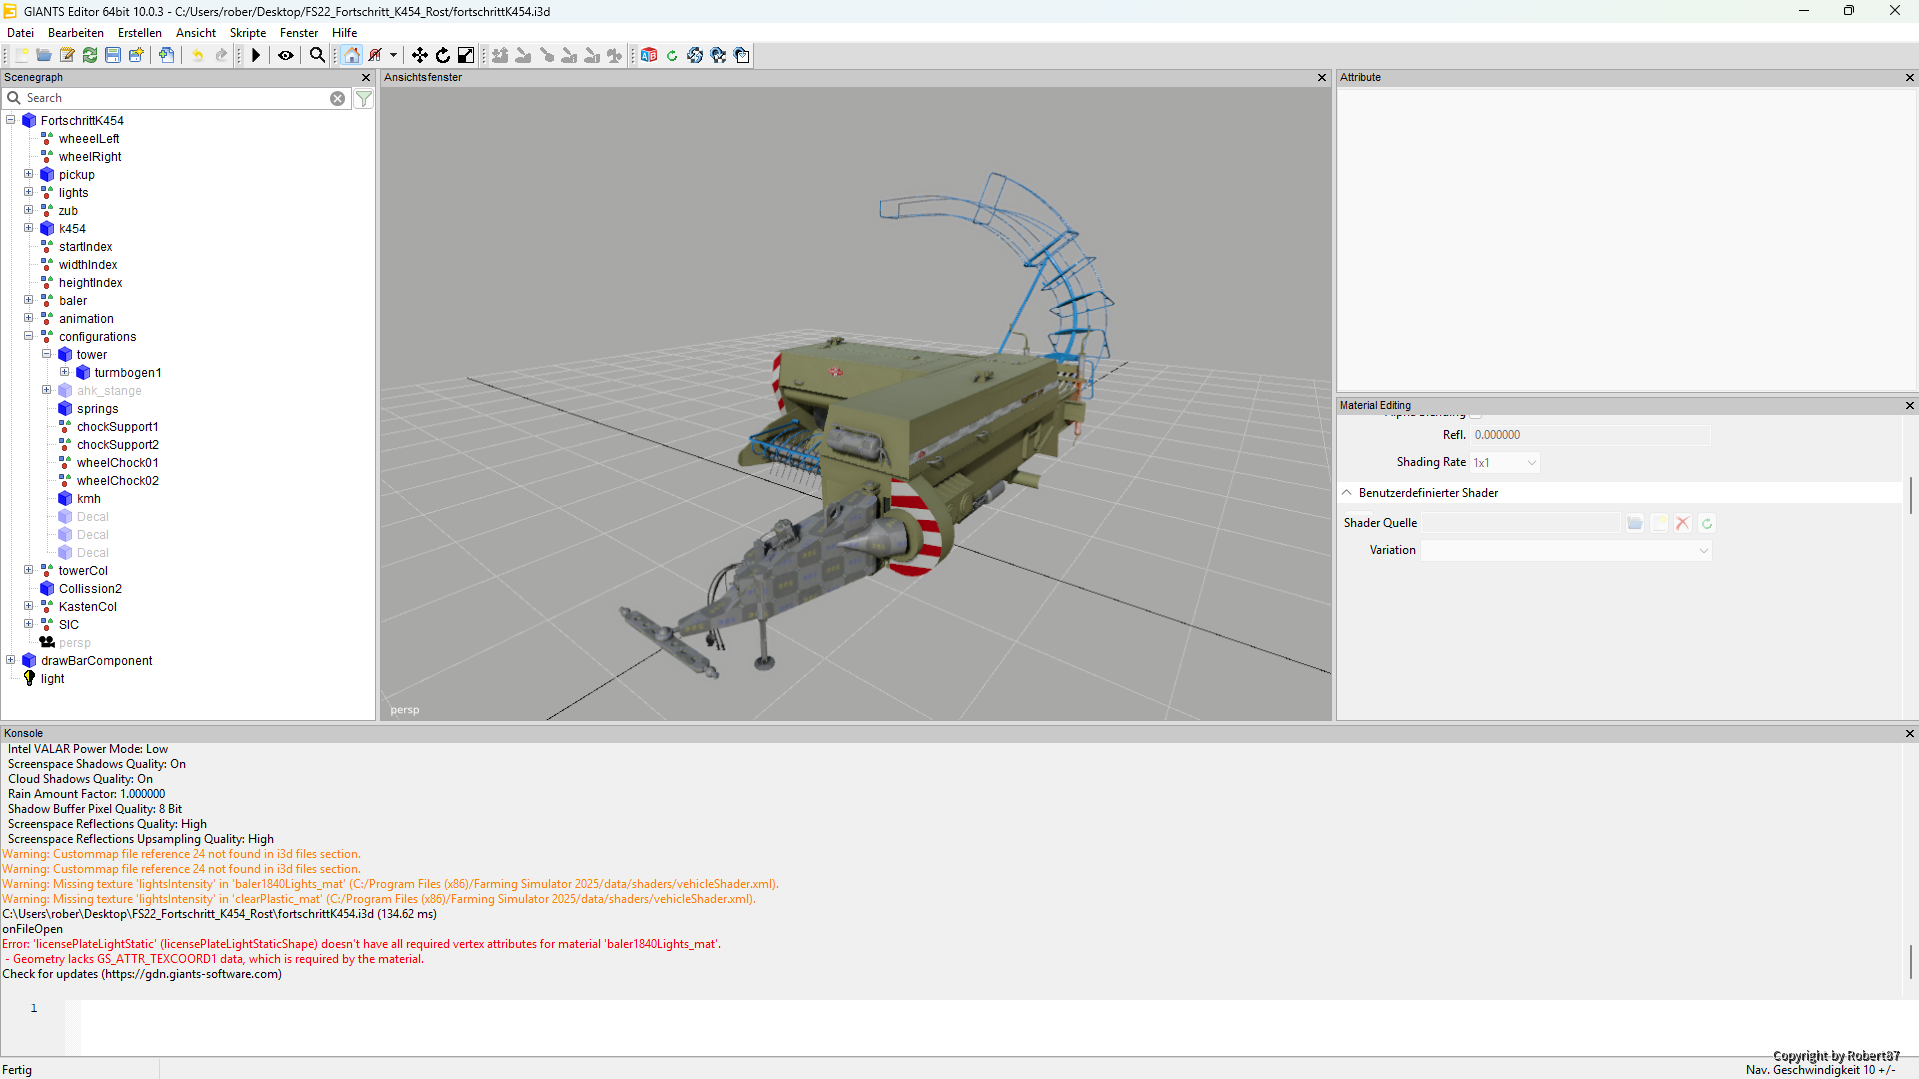
Task: Click the Scenegraph Search field
Action: pos(176,98)
